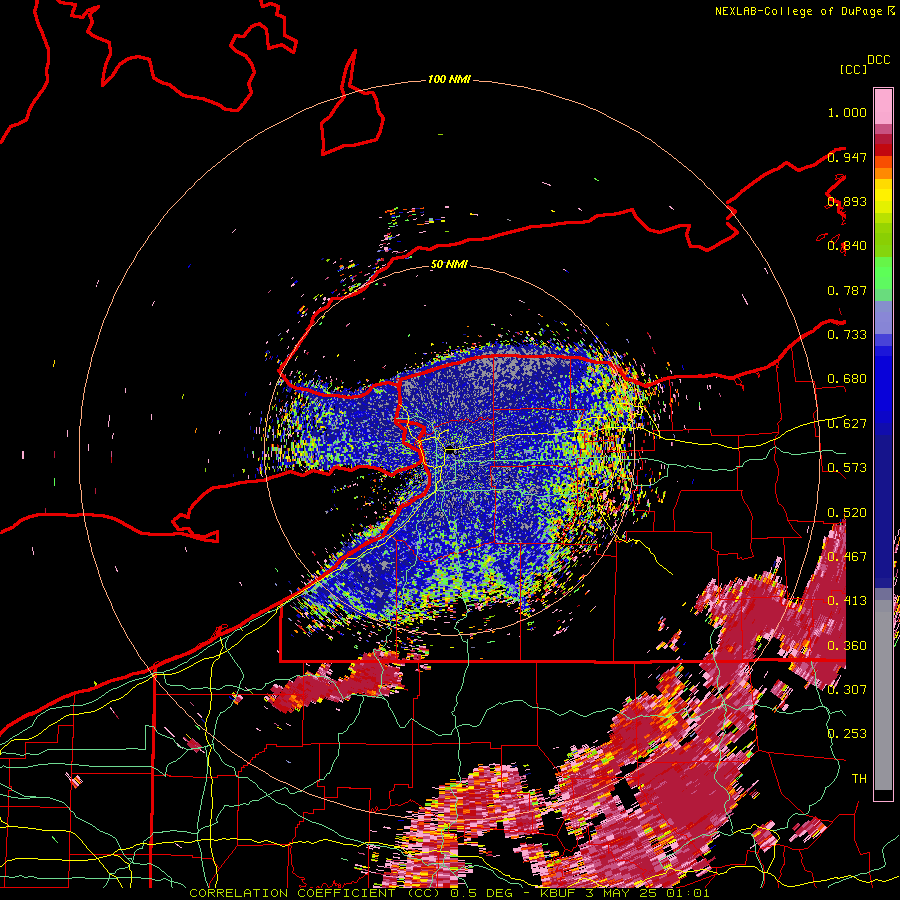Click the 0.627 scale value
900x900 pixels.
coord(847,424)
